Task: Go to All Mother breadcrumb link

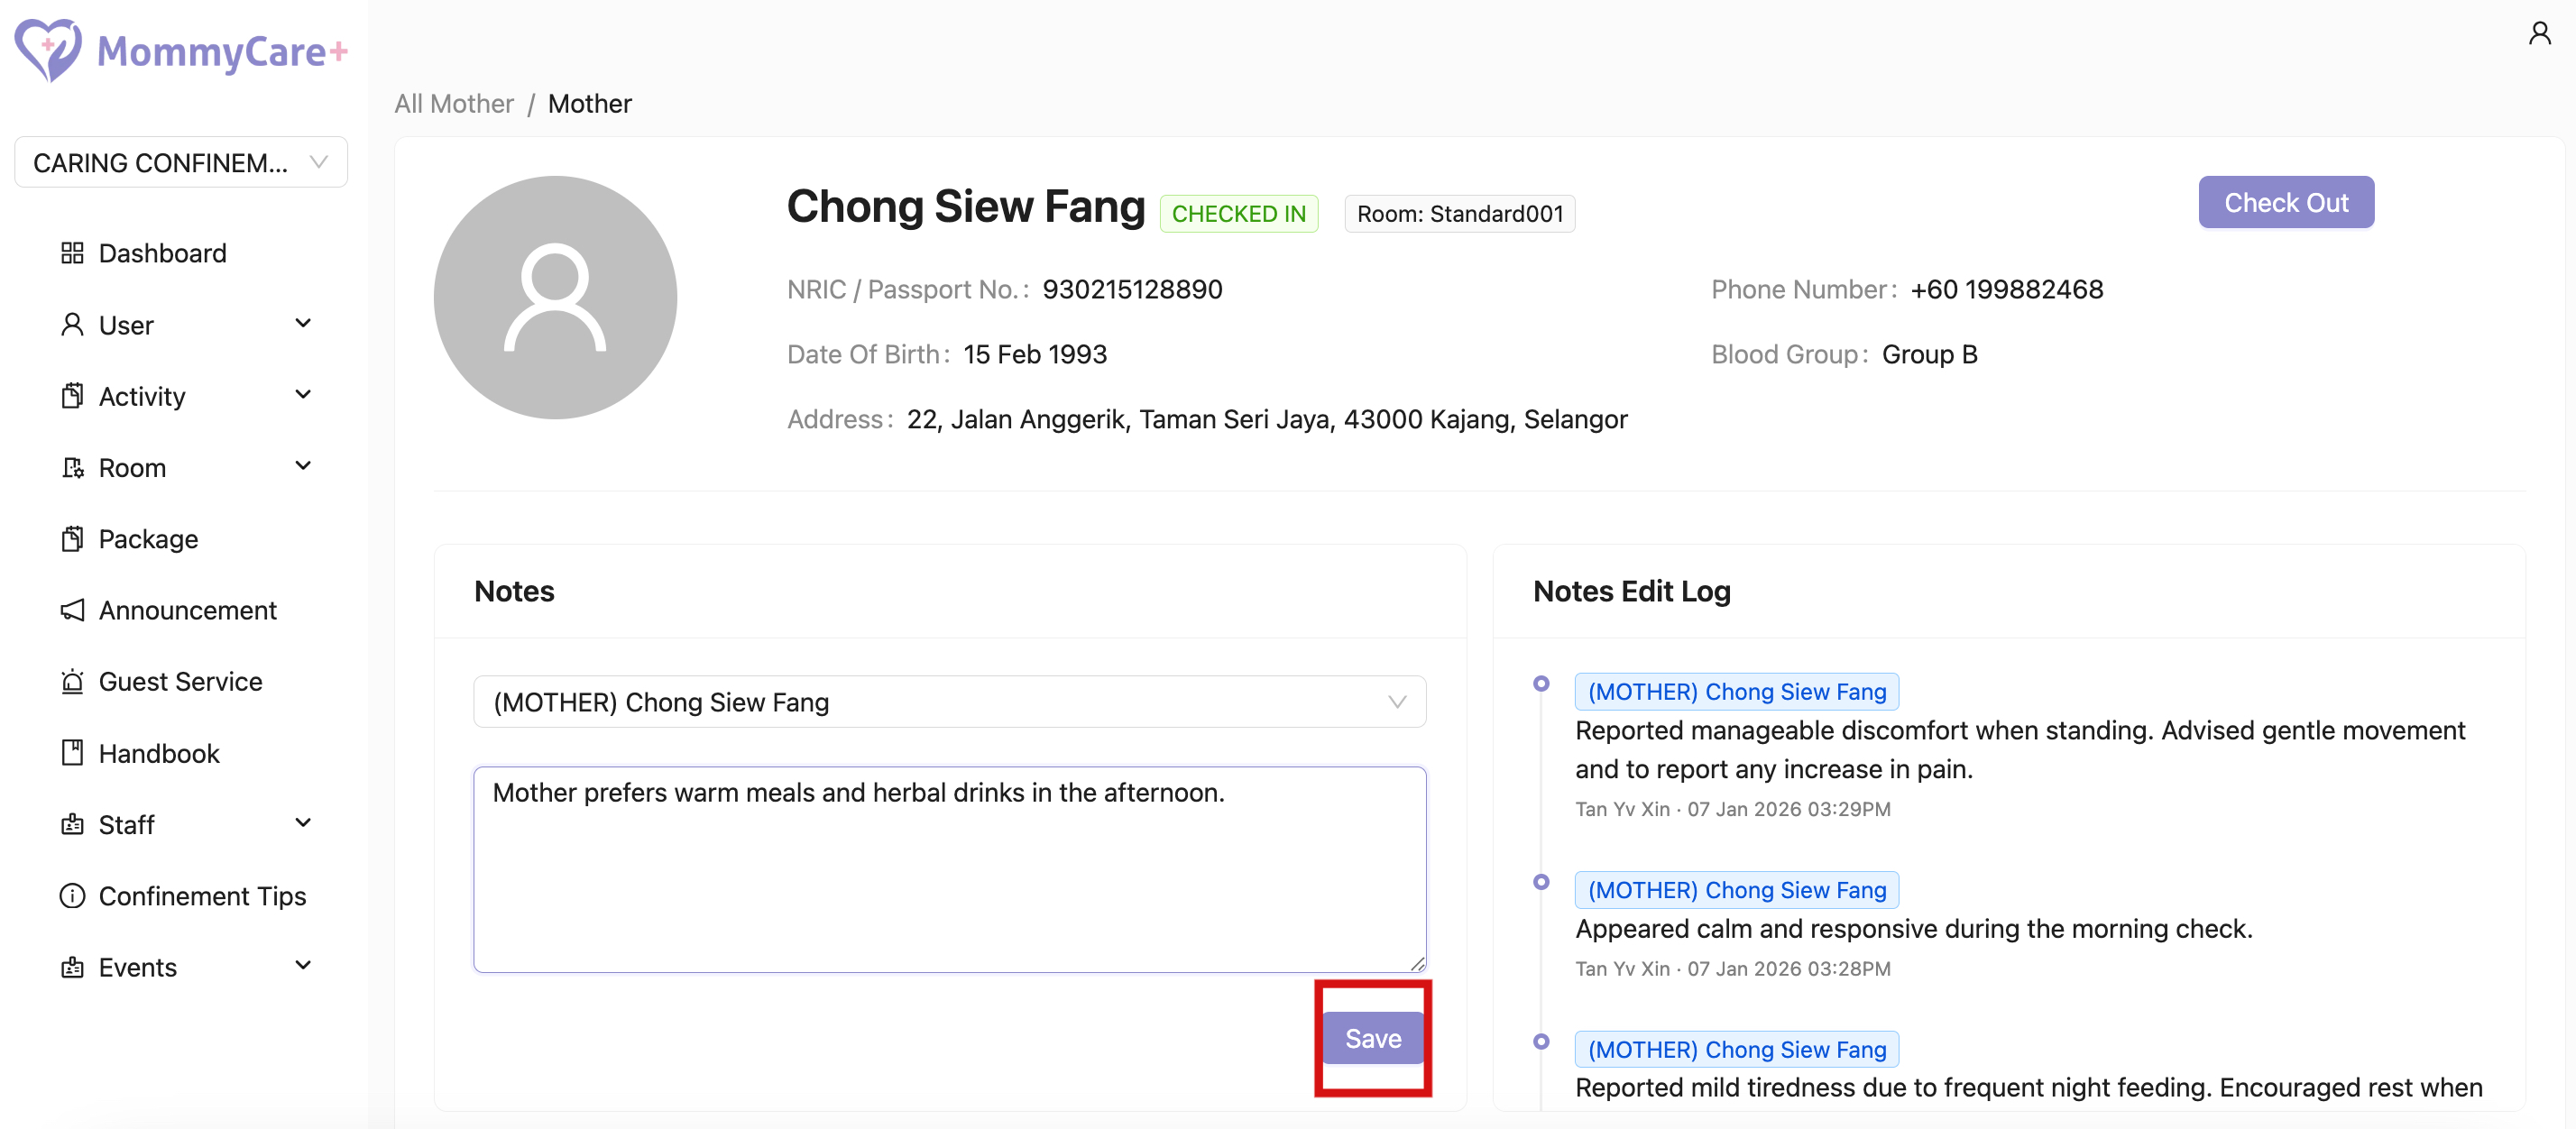Action: pyautogui.click(x=454, y=104)
